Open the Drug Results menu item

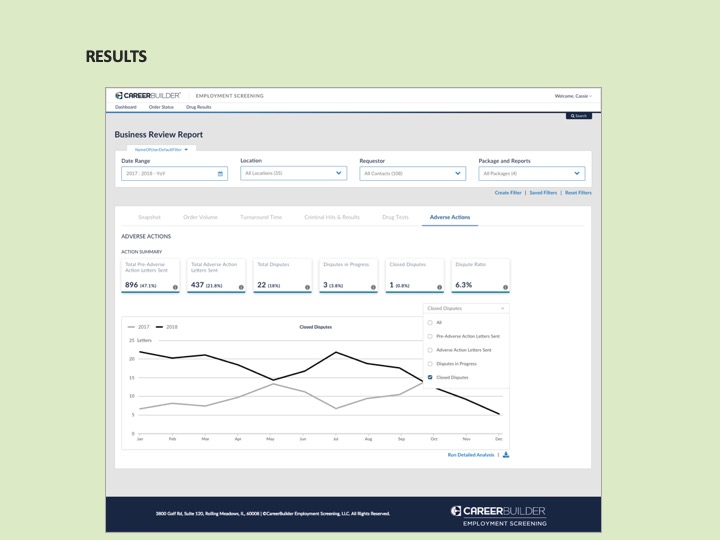pyautogui.click(x=198, y=107)
